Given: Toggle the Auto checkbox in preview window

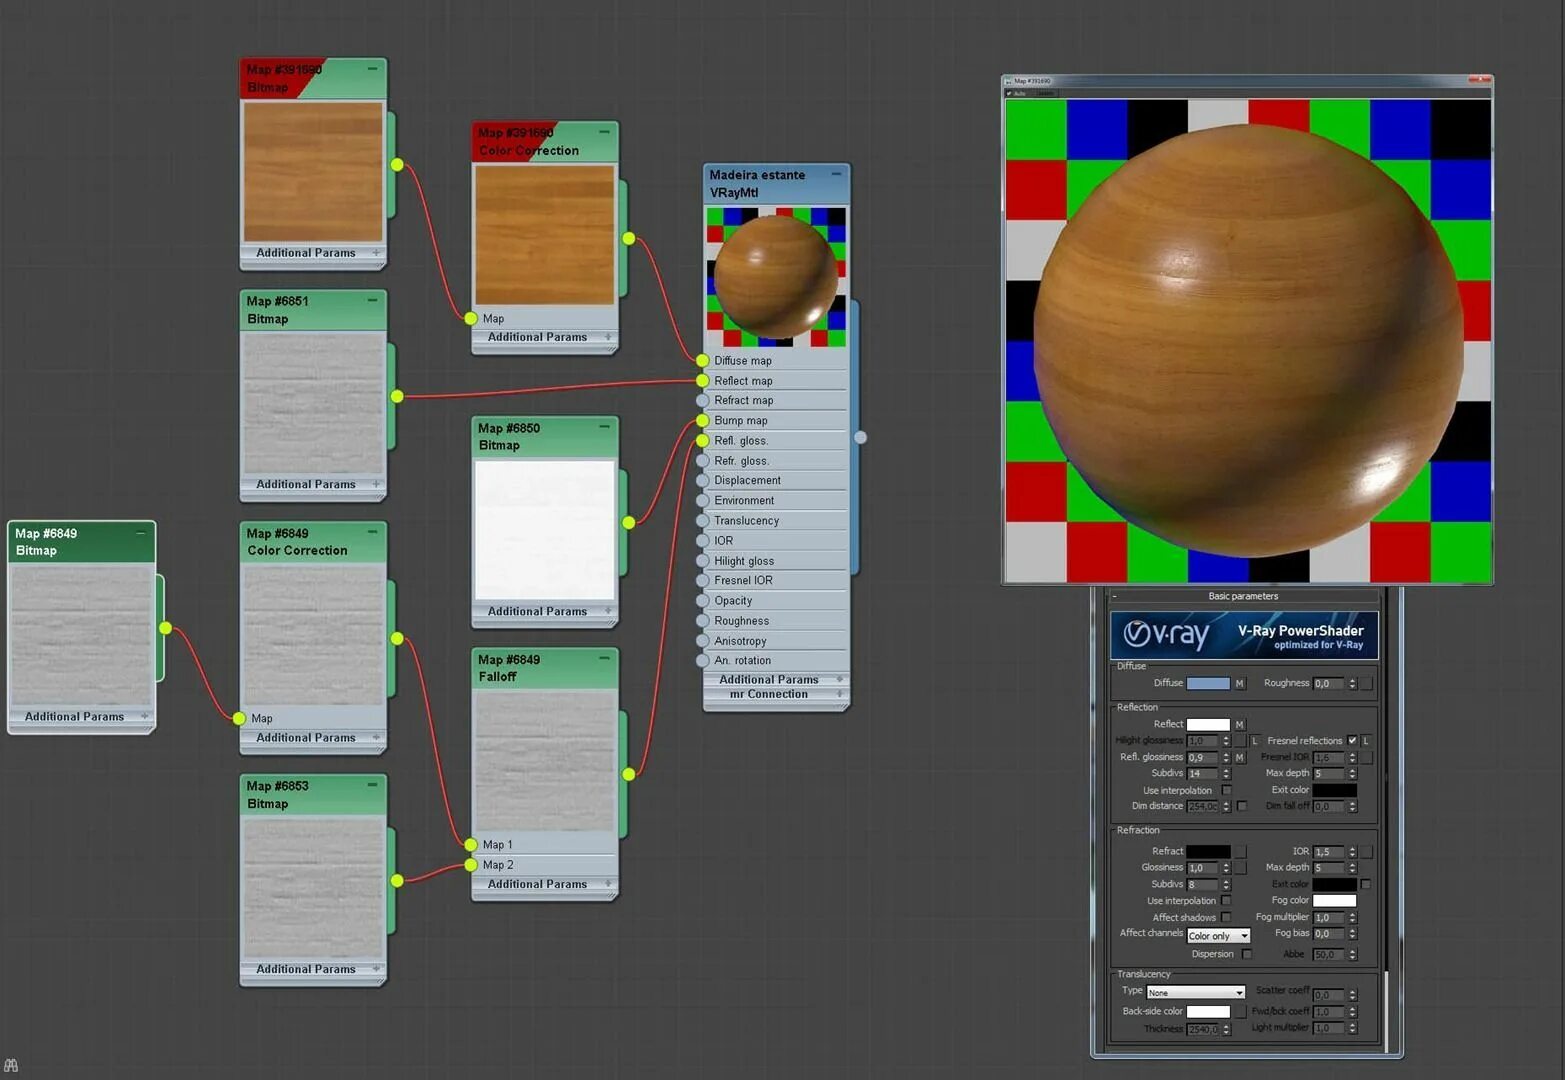Looking at the screenshot, I should pos(1009,93).
